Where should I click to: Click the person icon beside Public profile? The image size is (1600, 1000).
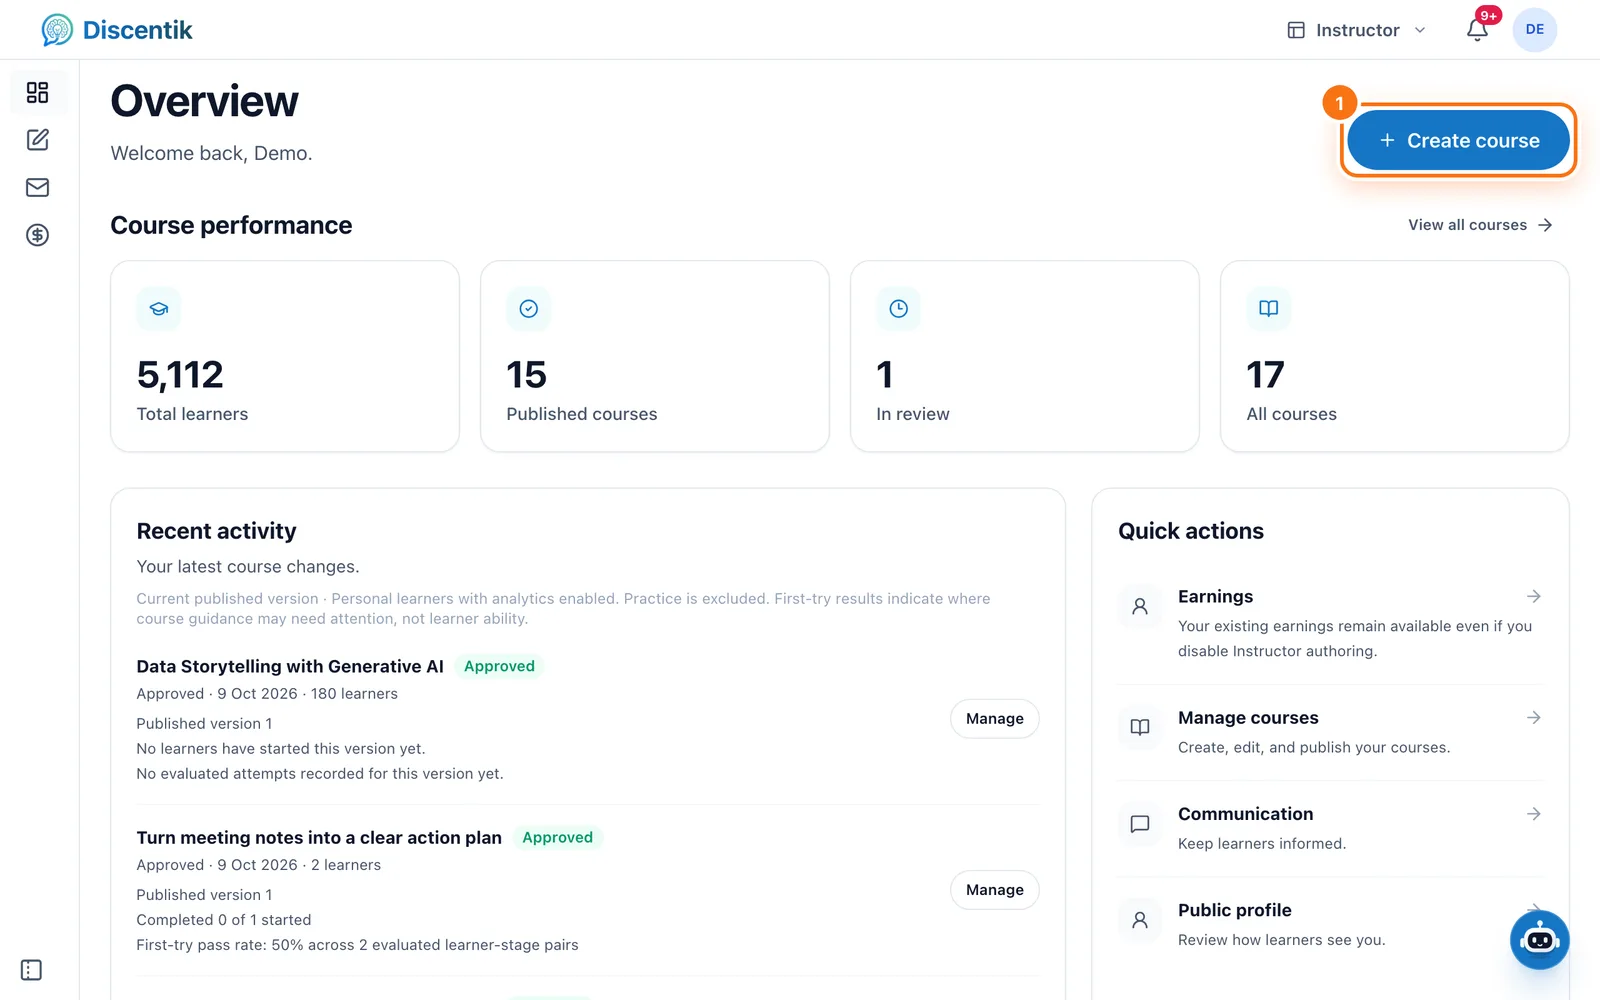(1140, 920)
